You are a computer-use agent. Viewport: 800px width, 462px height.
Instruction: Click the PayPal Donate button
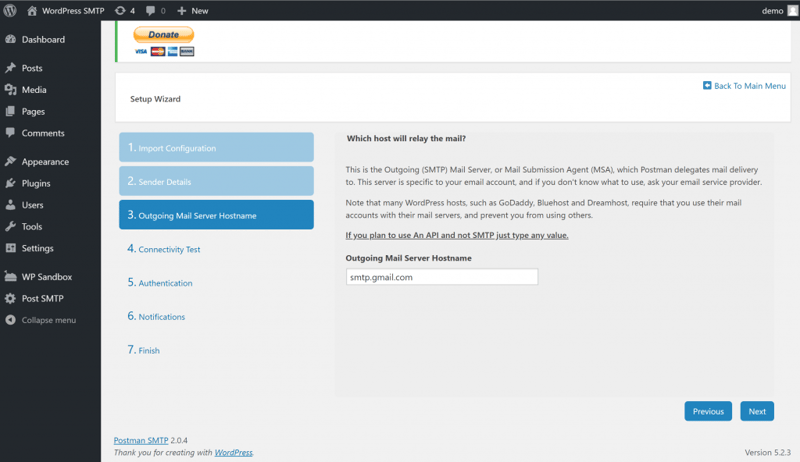point(163,35)
